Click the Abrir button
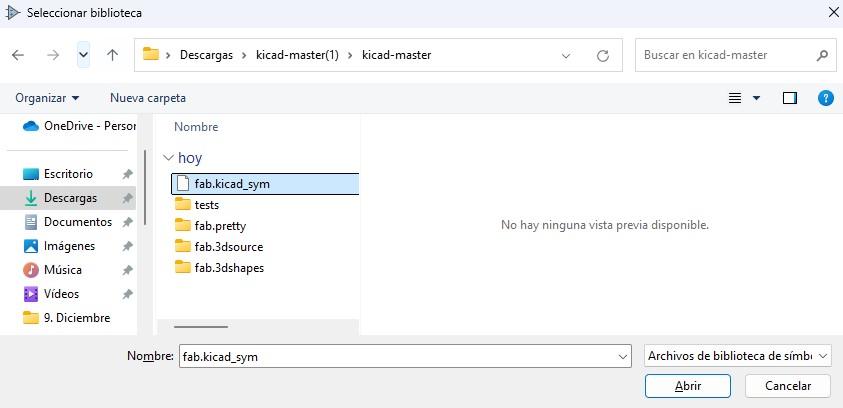The width and height of the screenshot is (843, 408). (x=688, y=386)
